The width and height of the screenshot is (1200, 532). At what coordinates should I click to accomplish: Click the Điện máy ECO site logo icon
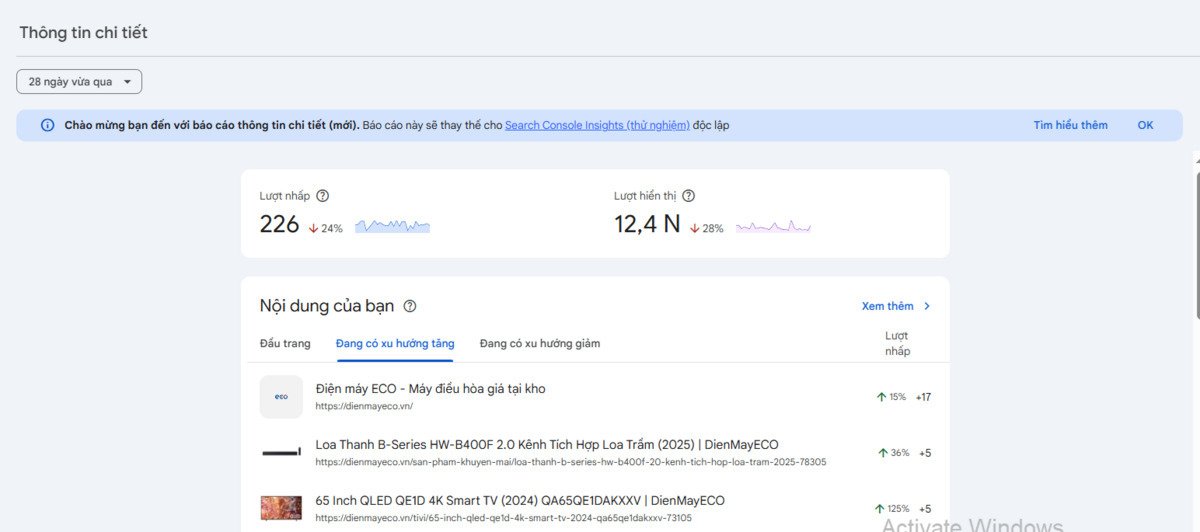coord(281,397)
